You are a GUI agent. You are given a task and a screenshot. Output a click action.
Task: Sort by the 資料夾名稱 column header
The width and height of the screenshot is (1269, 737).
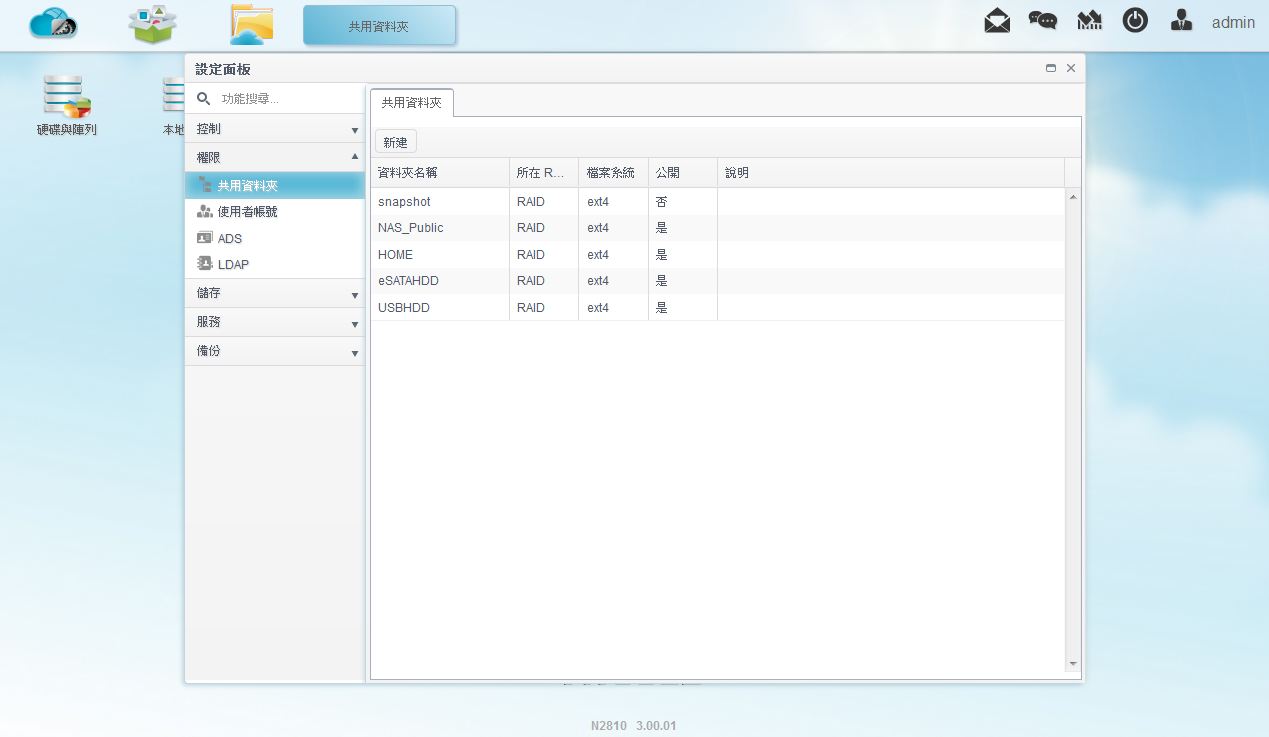439,173
